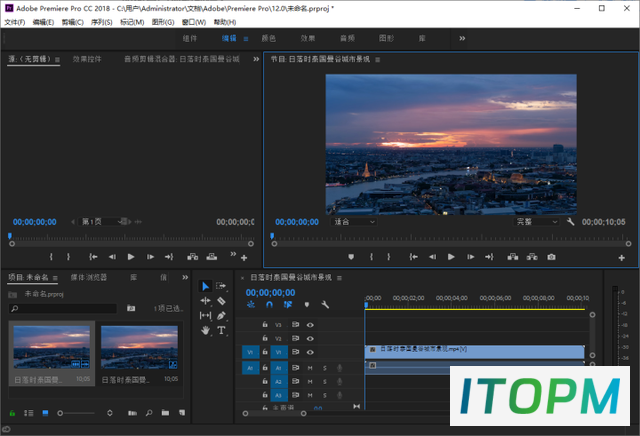The height and width of the screenshot is (436, 640).
Task: Click timeline timecode 00;00;00;00
Action: click(x=270, y=293)
